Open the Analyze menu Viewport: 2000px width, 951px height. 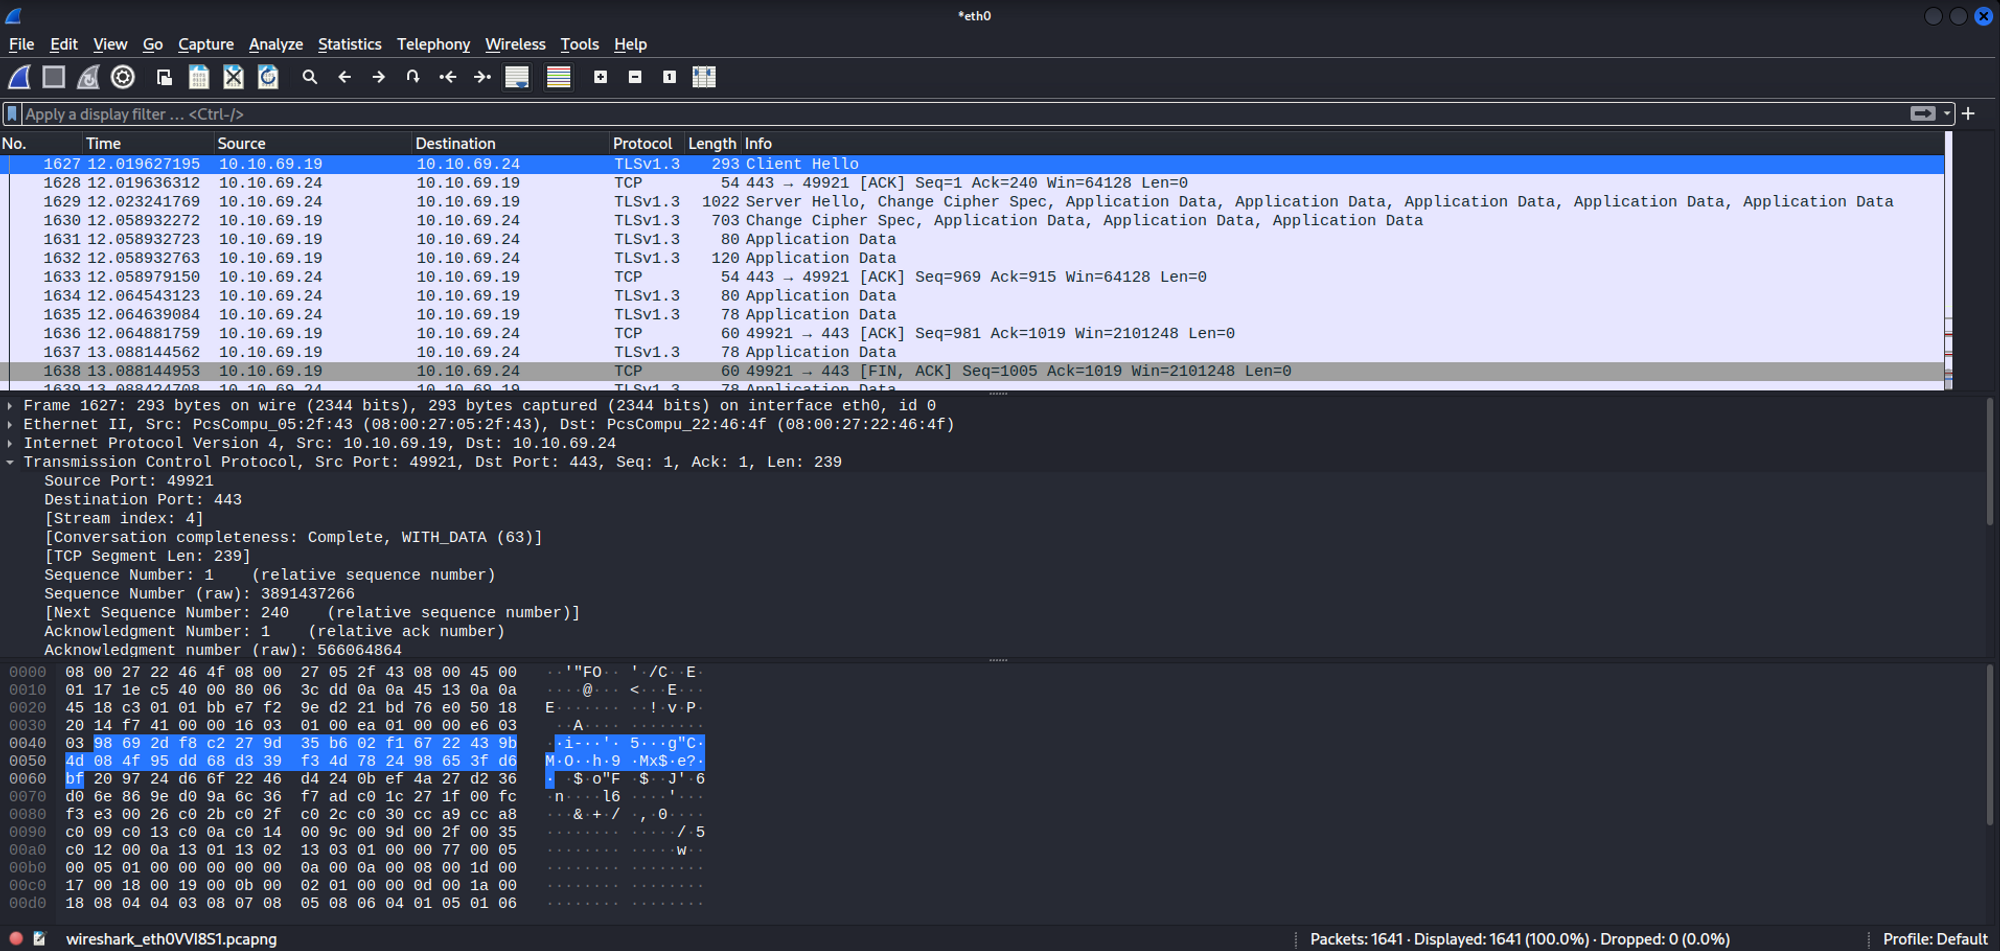[275, 44]
